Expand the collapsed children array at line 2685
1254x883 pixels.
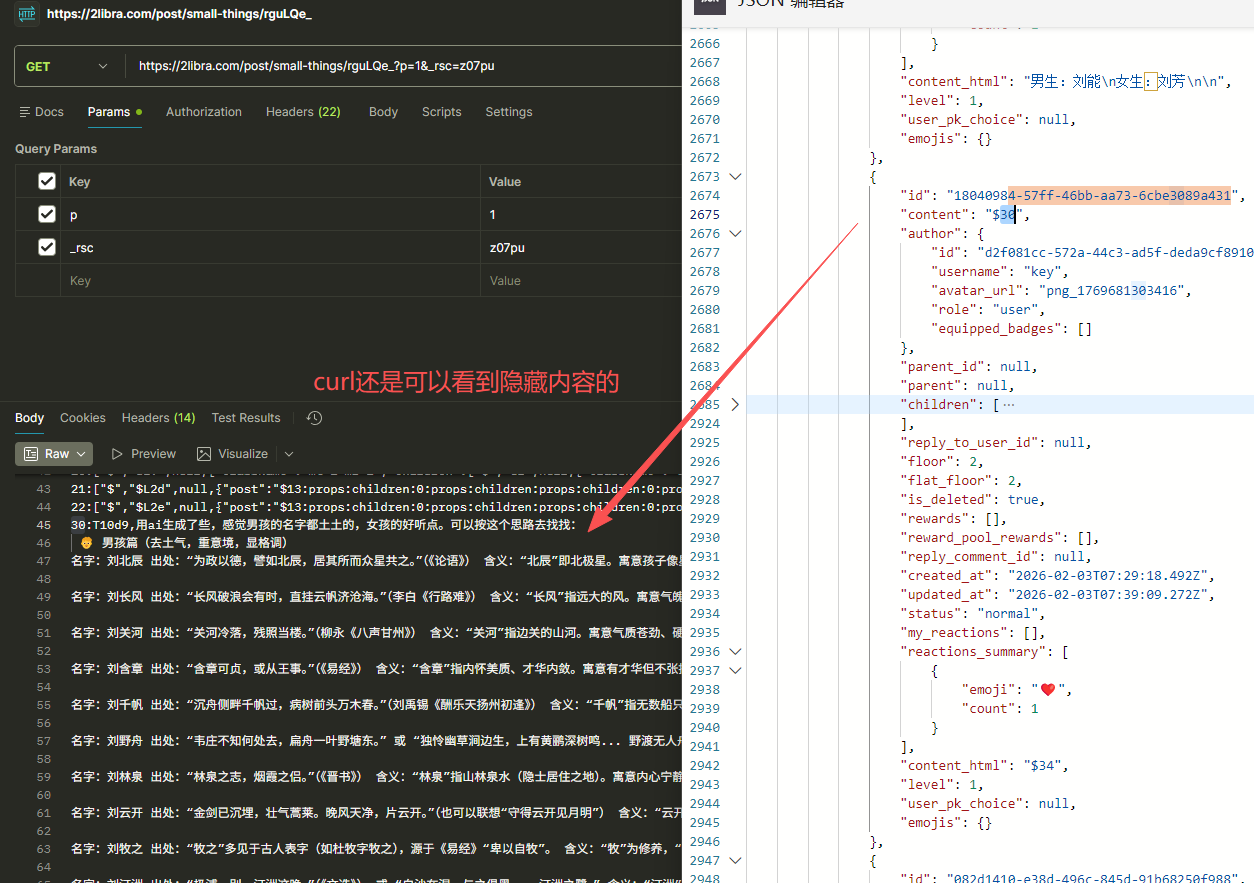click(x=736, y=405)
